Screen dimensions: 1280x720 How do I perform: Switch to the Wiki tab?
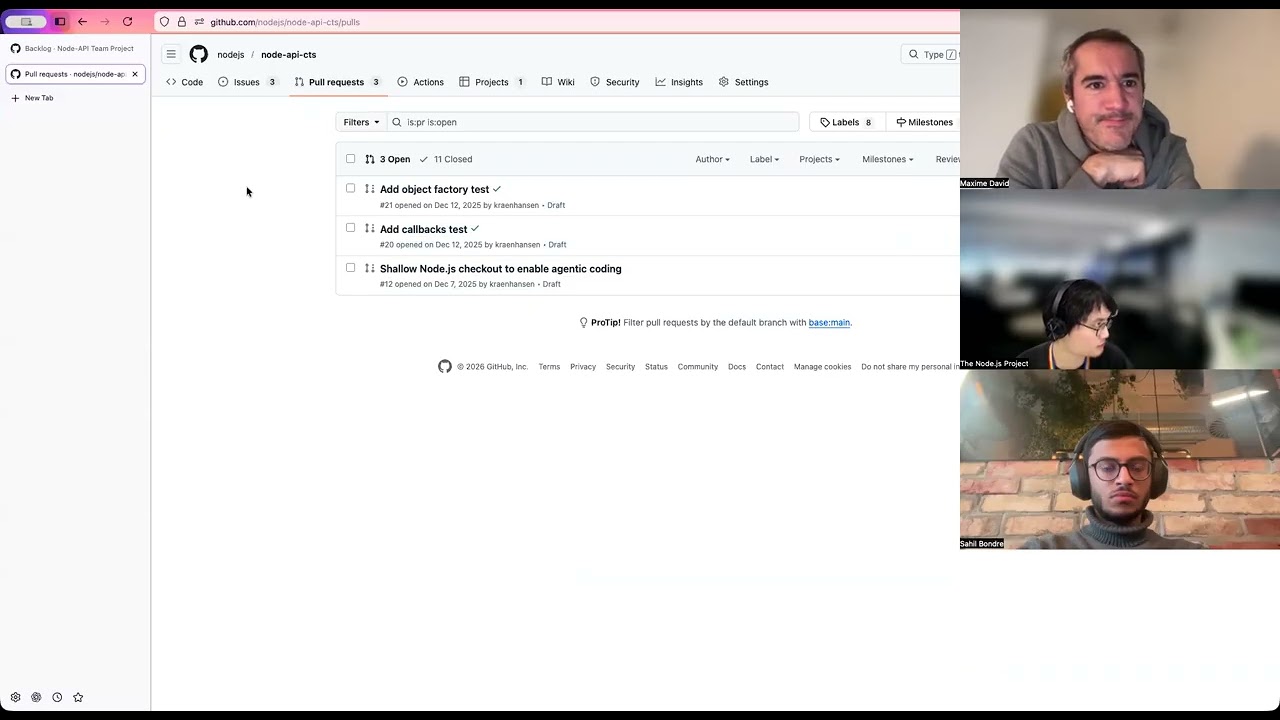pyautogui.click(x=558, y=82)
